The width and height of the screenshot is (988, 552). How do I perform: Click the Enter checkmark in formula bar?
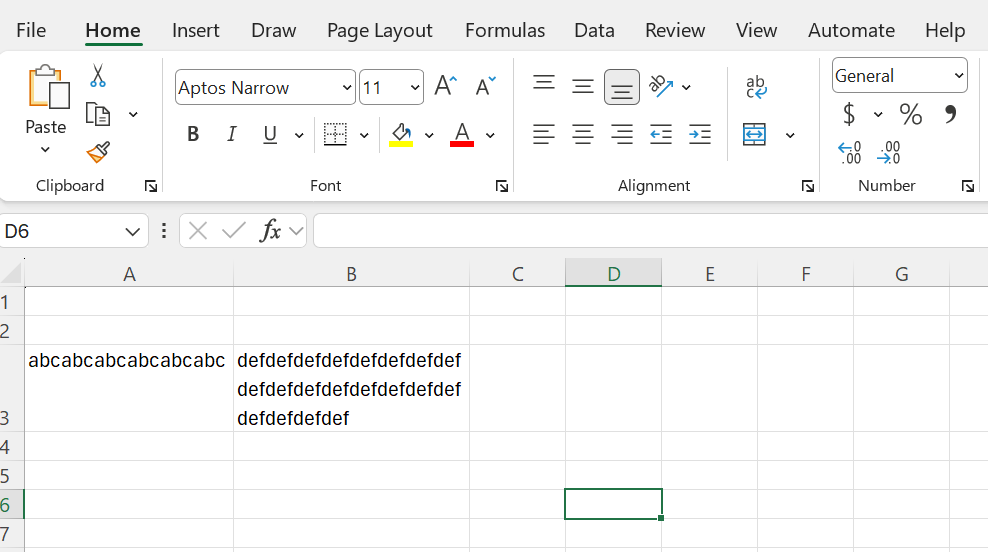tap(234, 231)
